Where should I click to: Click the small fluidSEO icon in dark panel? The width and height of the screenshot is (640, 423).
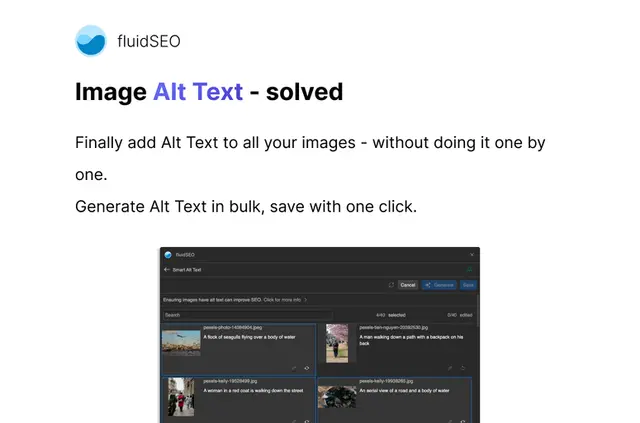(x=168, y=255)
